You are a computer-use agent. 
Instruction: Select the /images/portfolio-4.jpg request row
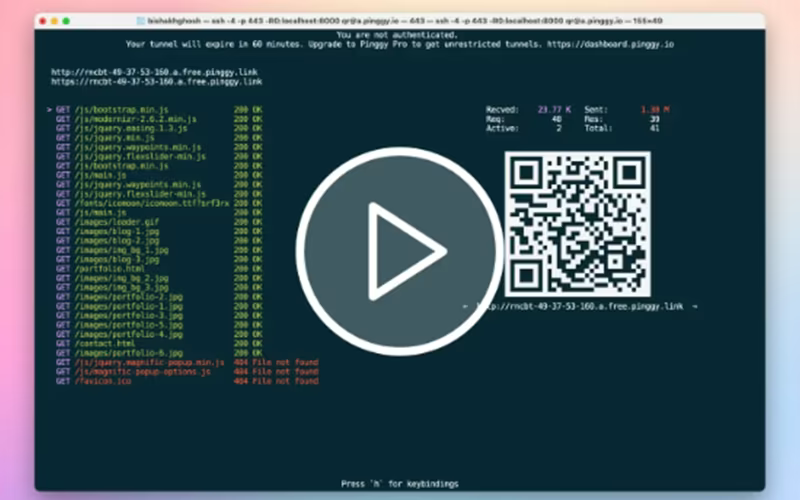point(159,334)
